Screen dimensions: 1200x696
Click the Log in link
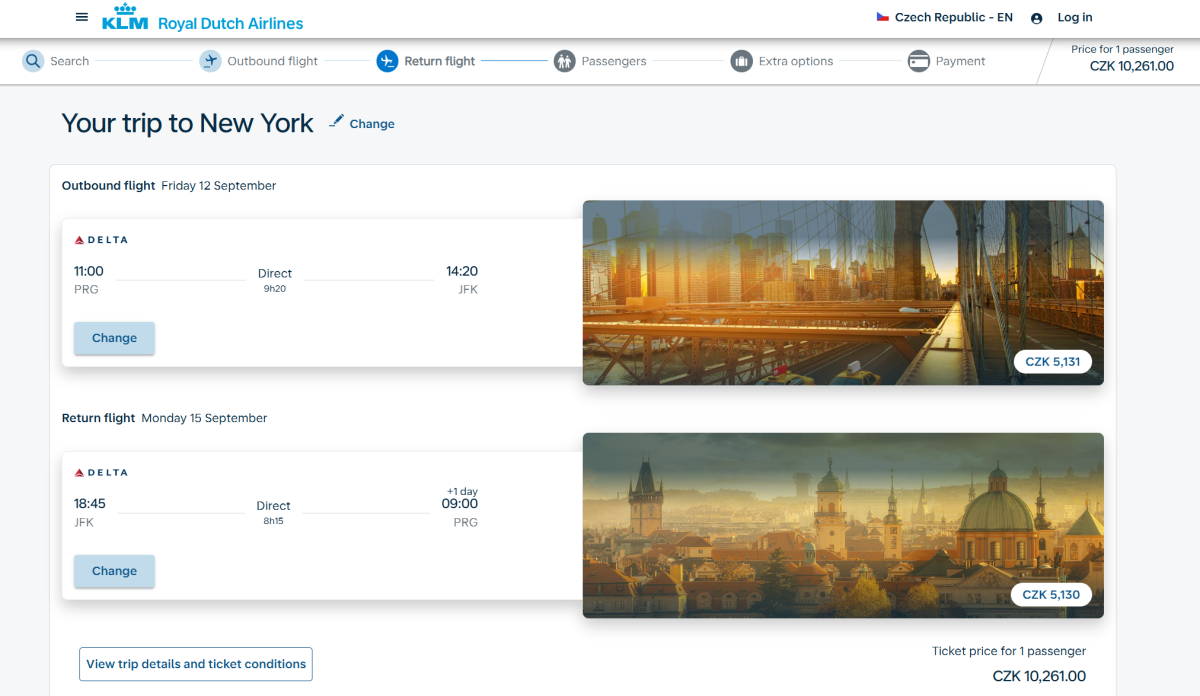tap(1075, 17)
